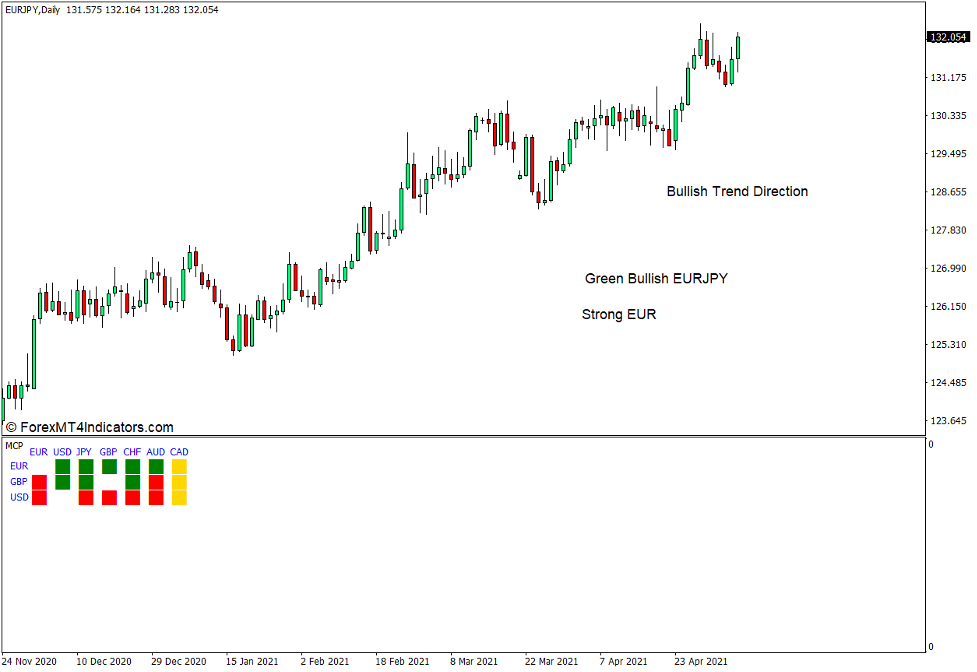Image resolution: width=977 pixels, height=672 pixels.
Task: Select the MCP indicator panel title
Action: [x=13, y=444]
